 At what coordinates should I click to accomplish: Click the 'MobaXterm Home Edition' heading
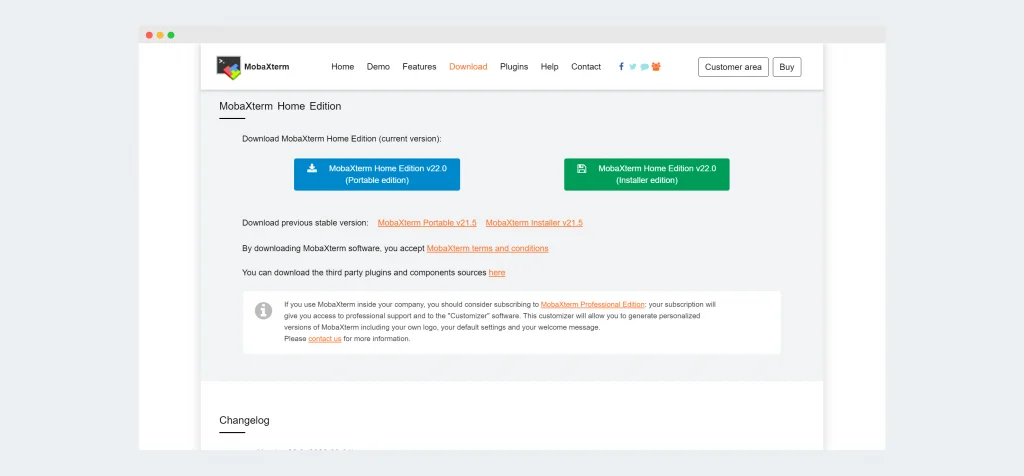click(x=280, y=106)
